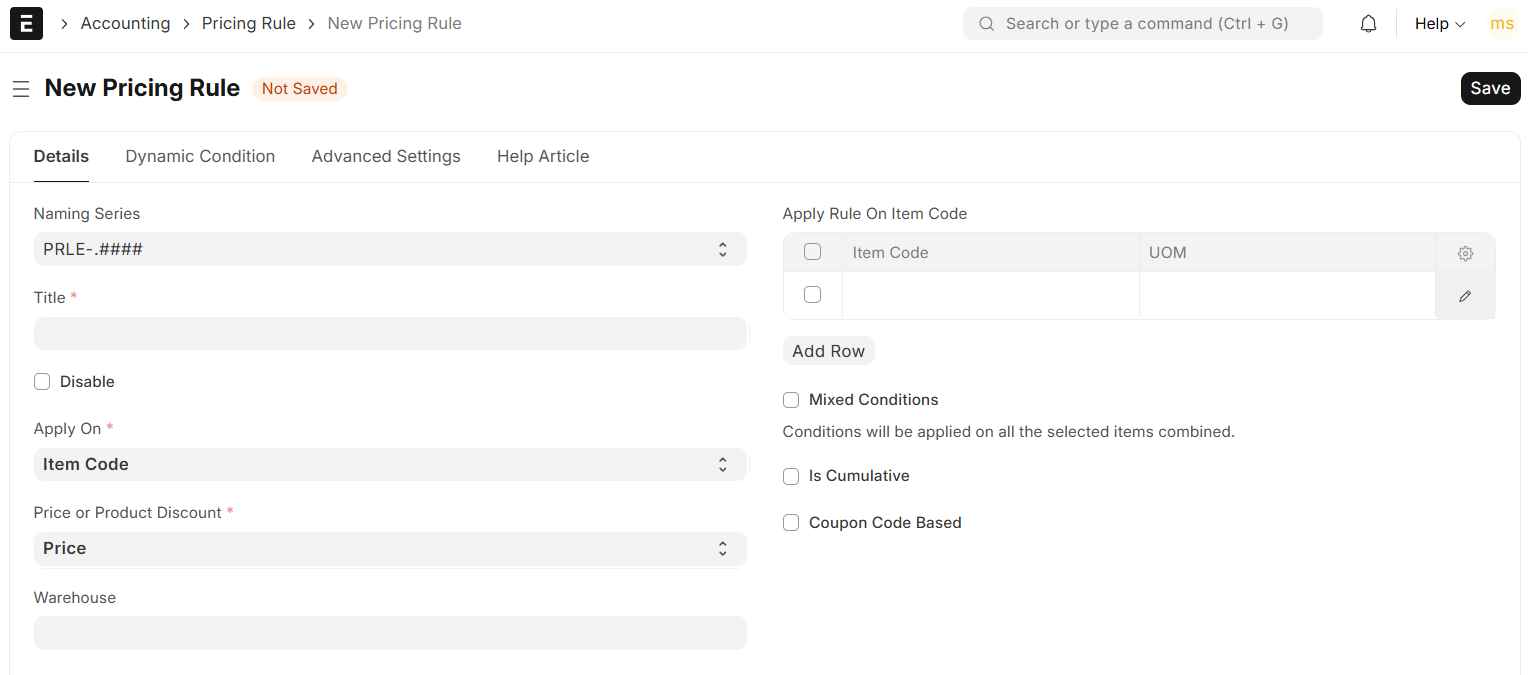Viewport: 1528px width, 675px height.
Task: Click into the Title input field
Action: (390, 333)
